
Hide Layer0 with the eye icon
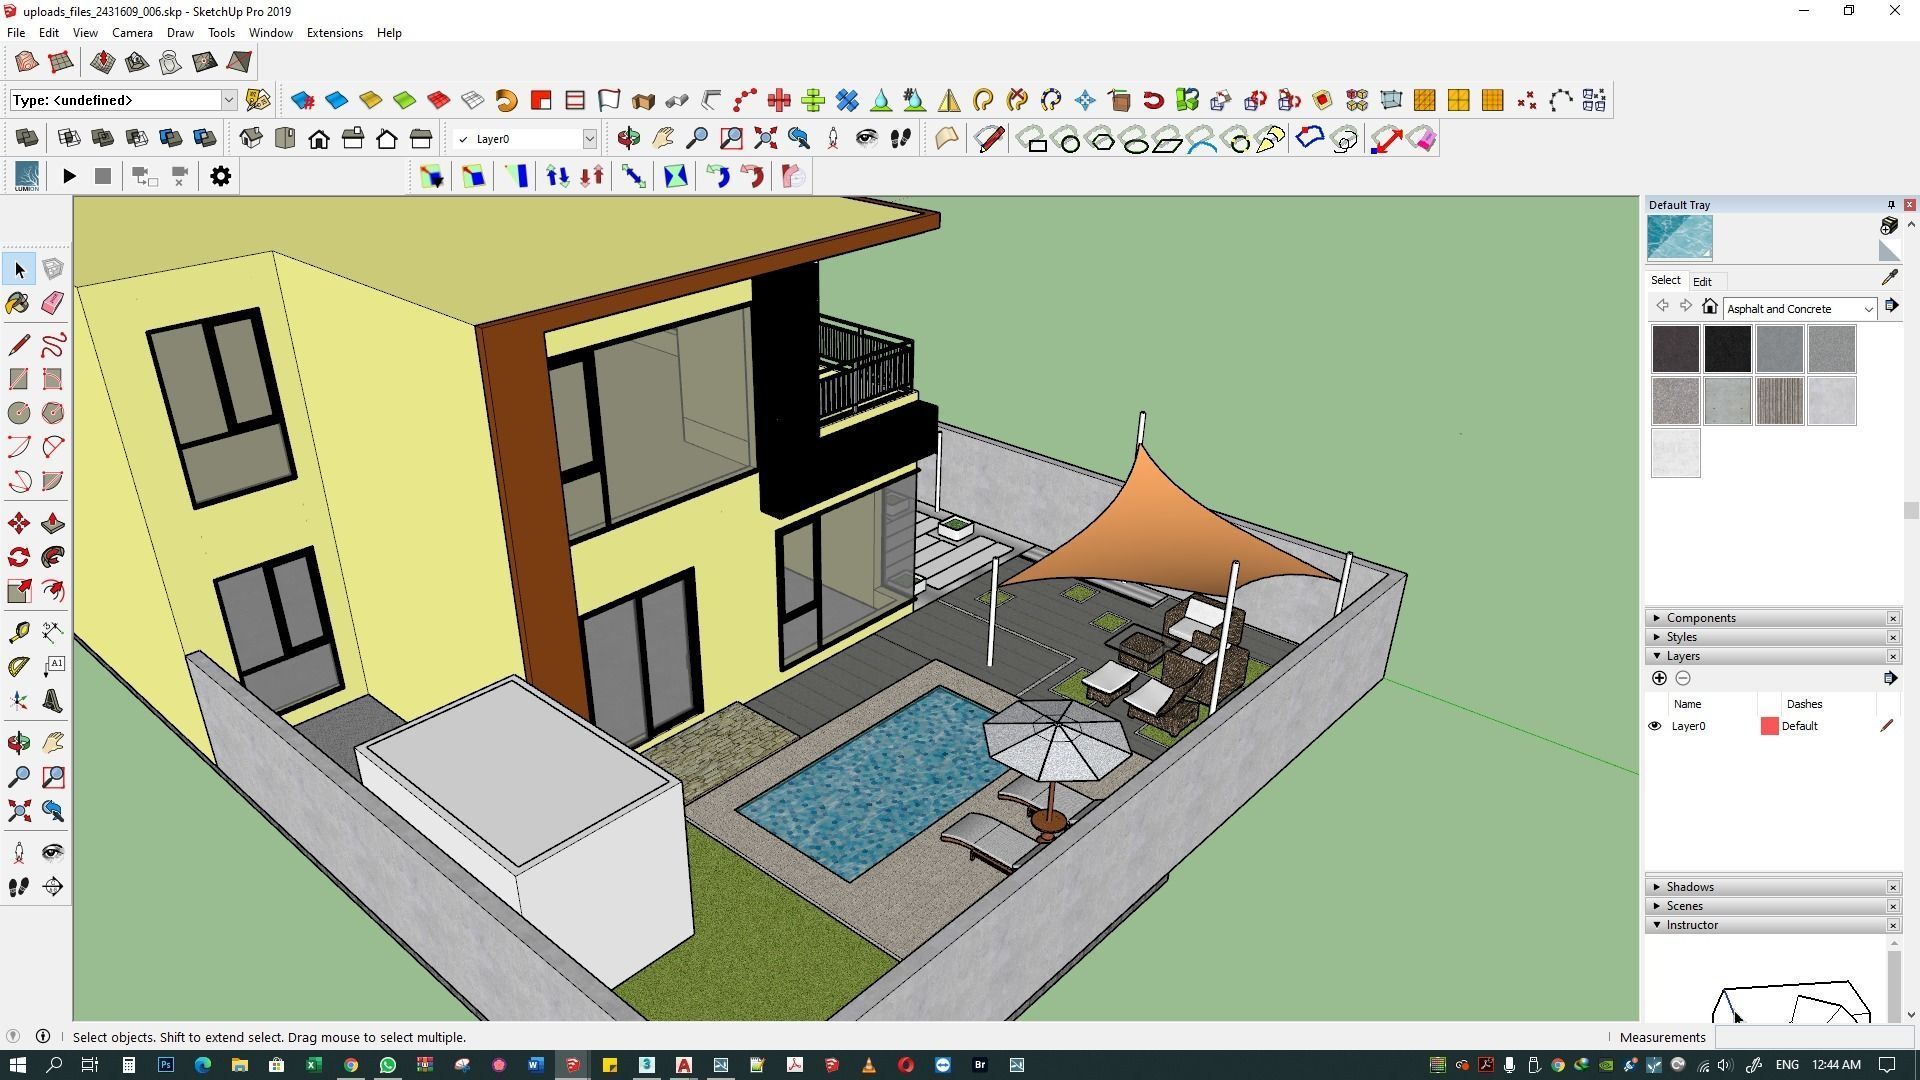[x=1655, y=726]
